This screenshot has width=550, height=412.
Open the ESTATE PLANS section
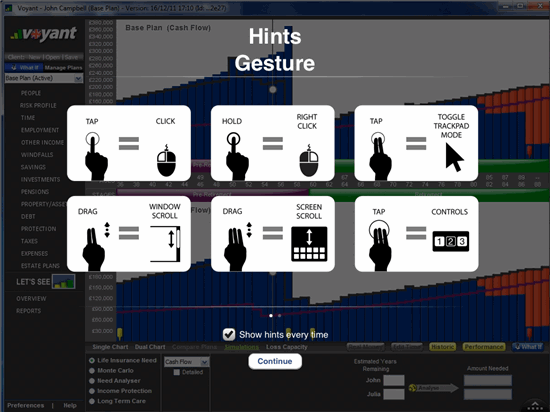(x=40, y=266)
